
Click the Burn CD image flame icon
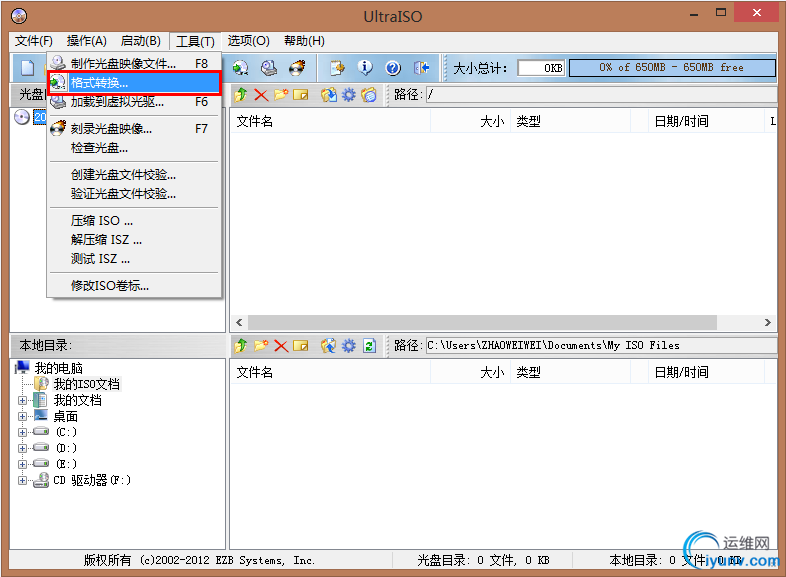(297, 68)
